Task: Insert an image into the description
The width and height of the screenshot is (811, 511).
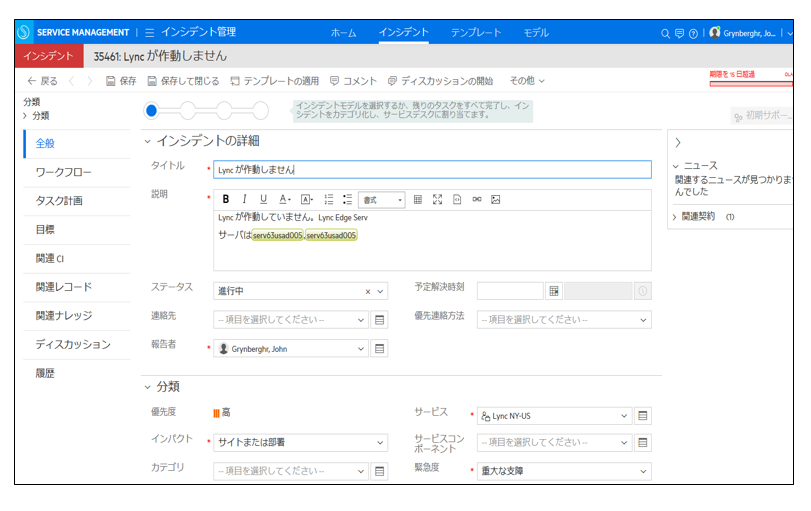Action: tap(495, 199)
